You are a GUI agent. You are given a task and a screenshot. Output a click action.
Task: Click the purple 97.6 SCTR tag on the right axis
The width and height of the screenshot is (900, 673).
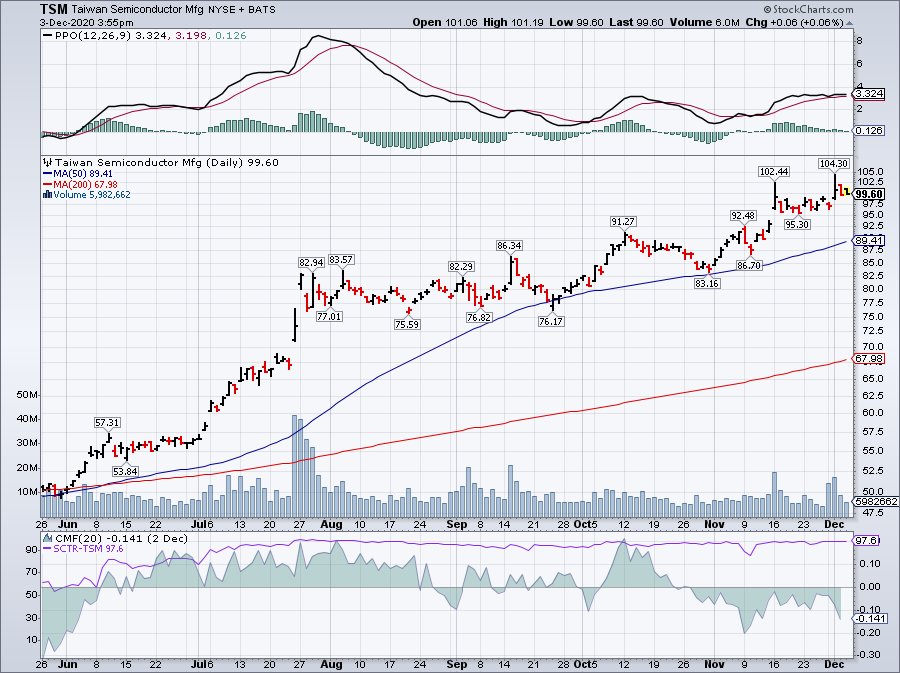[866, 541]
